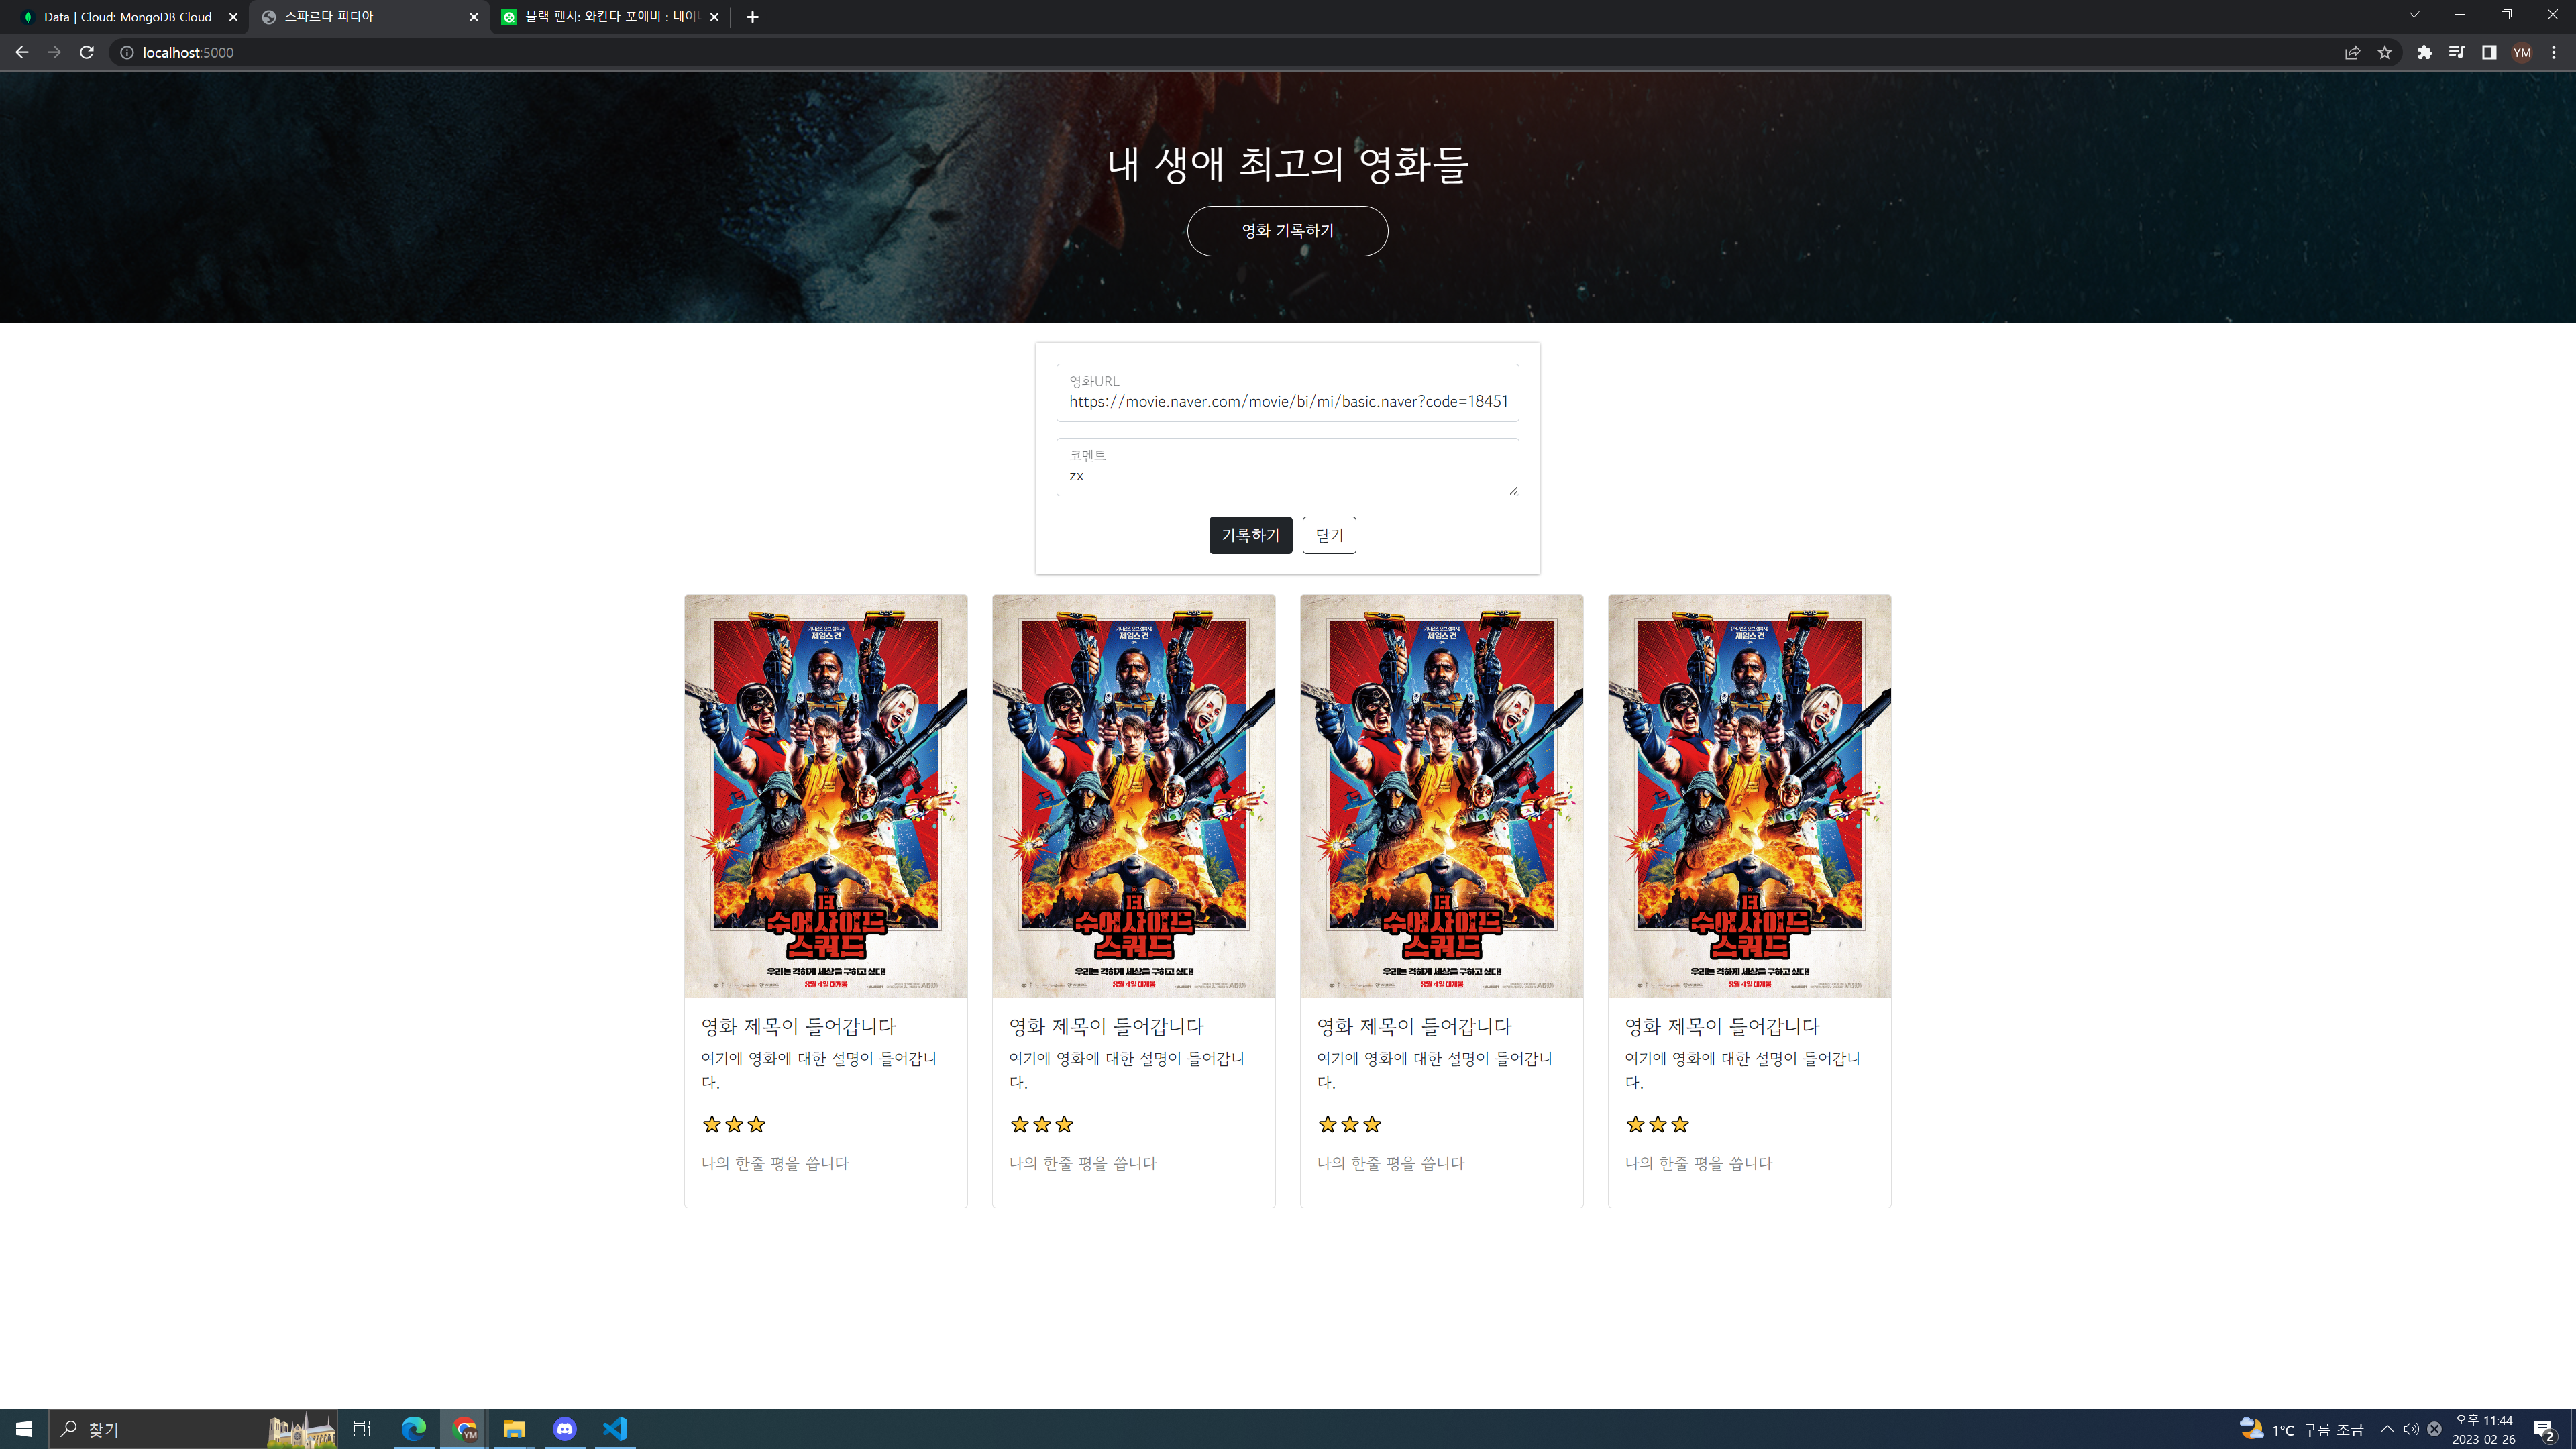Switch to the 스파르타 피디아 tab
2576x1449 pixels.
point(369,17)
